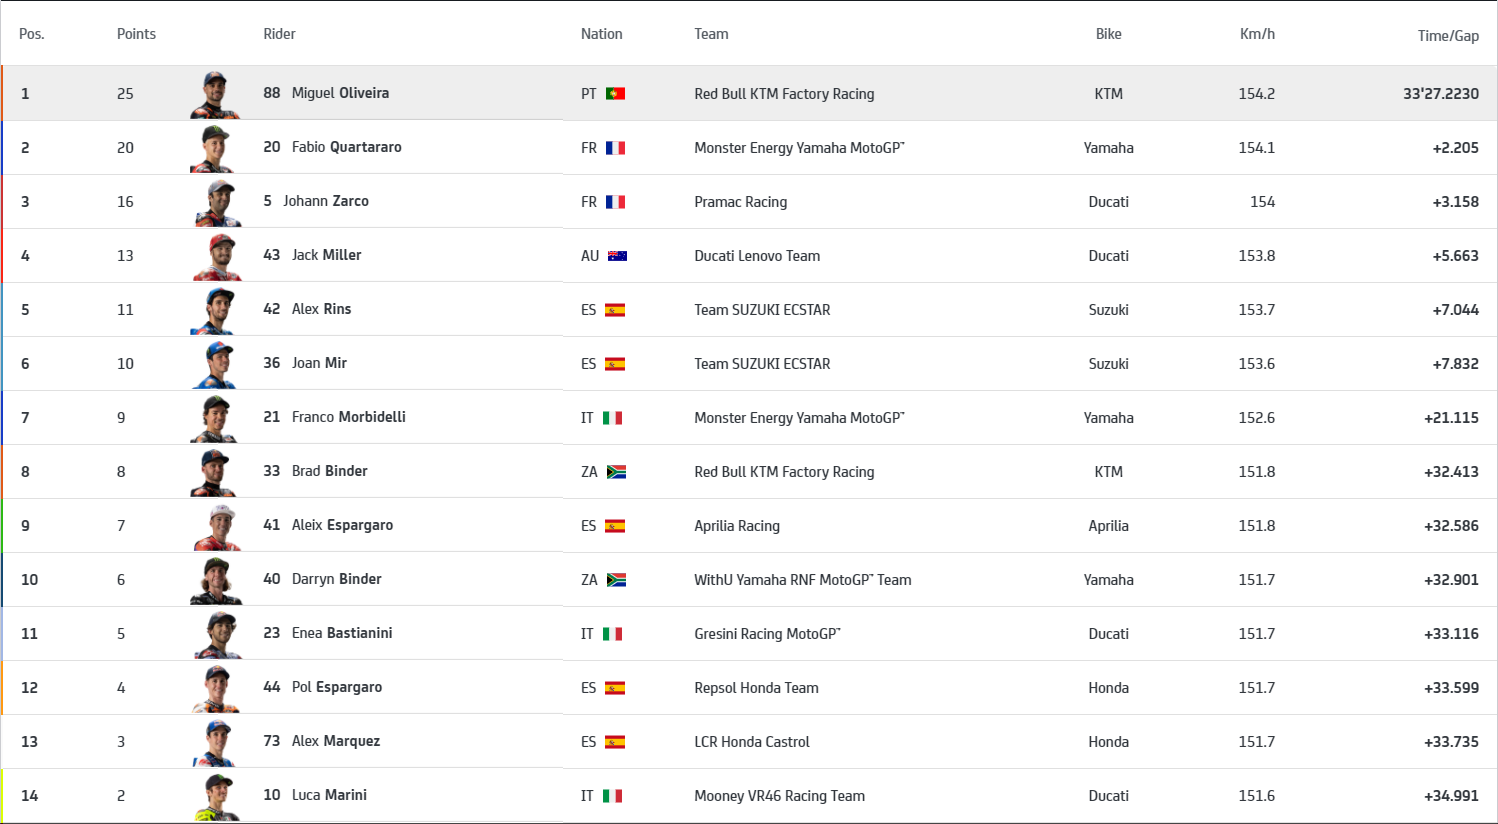
Task: Click the Portugal flag icon beside PT
Action: tap(615, 94)
